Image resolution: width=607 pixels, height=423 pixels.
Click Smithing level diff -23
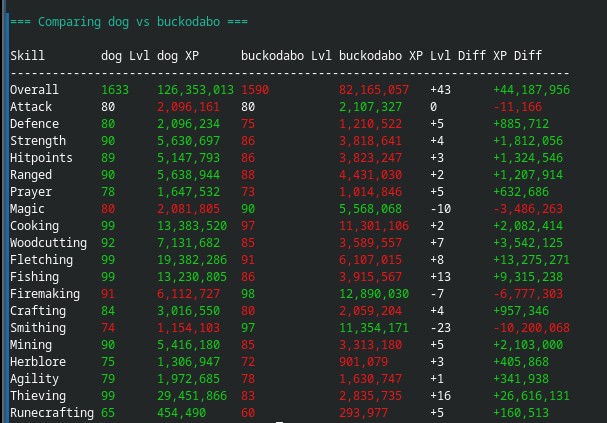pyautogui.click(x=441, y=328)
